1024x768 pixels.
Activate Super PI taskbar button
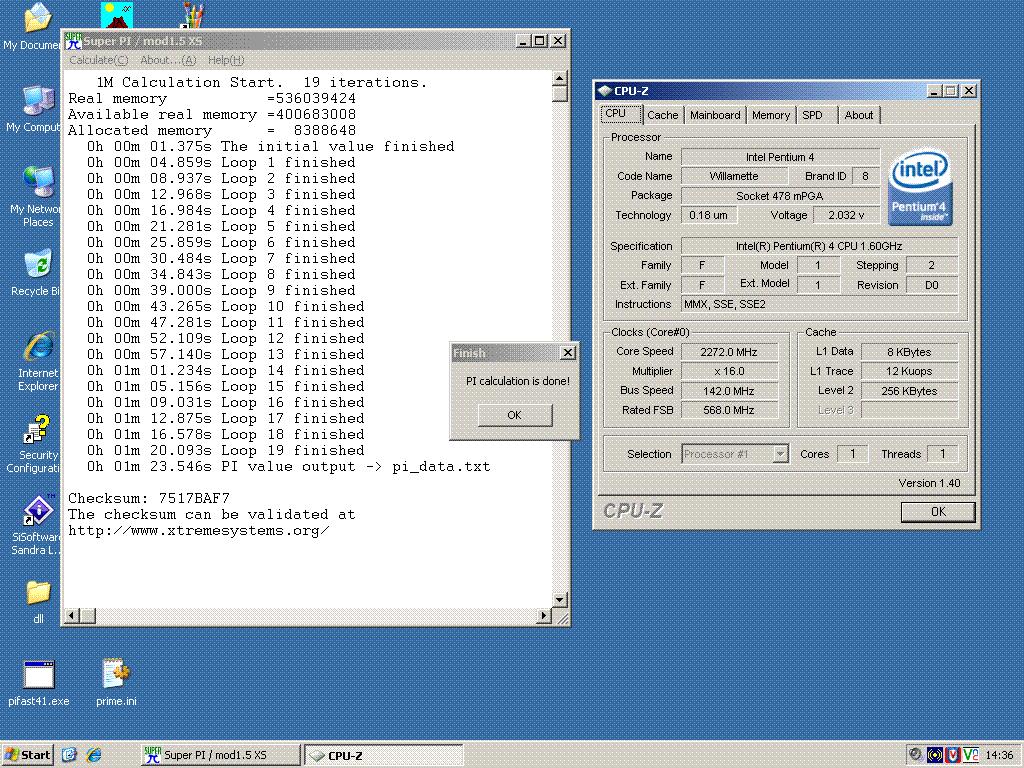click(220, 755)
